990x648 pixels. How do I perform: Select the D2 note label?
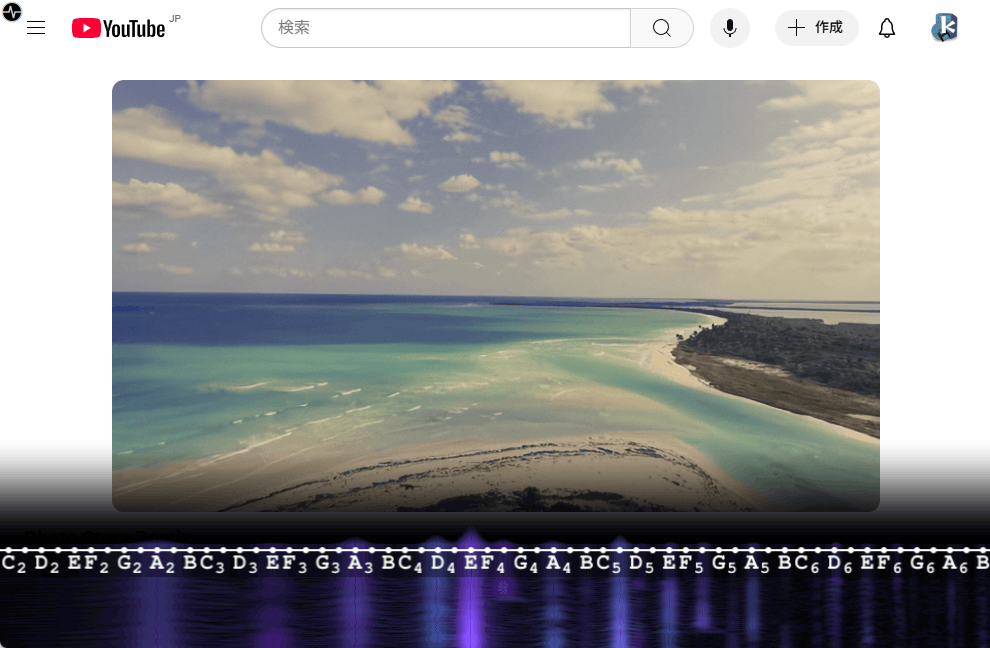(x=47, y=563)
